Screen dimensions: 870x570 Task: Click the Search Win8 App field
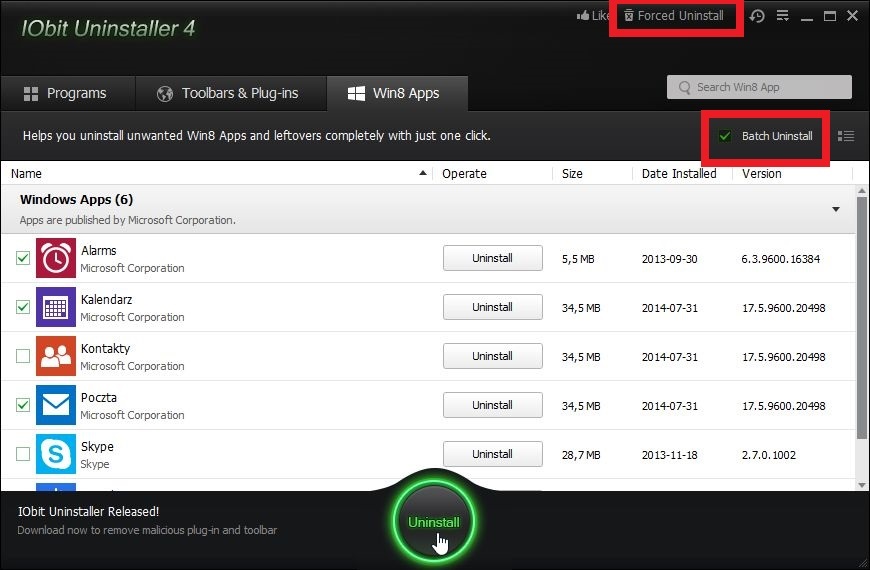tap(759, 87)
